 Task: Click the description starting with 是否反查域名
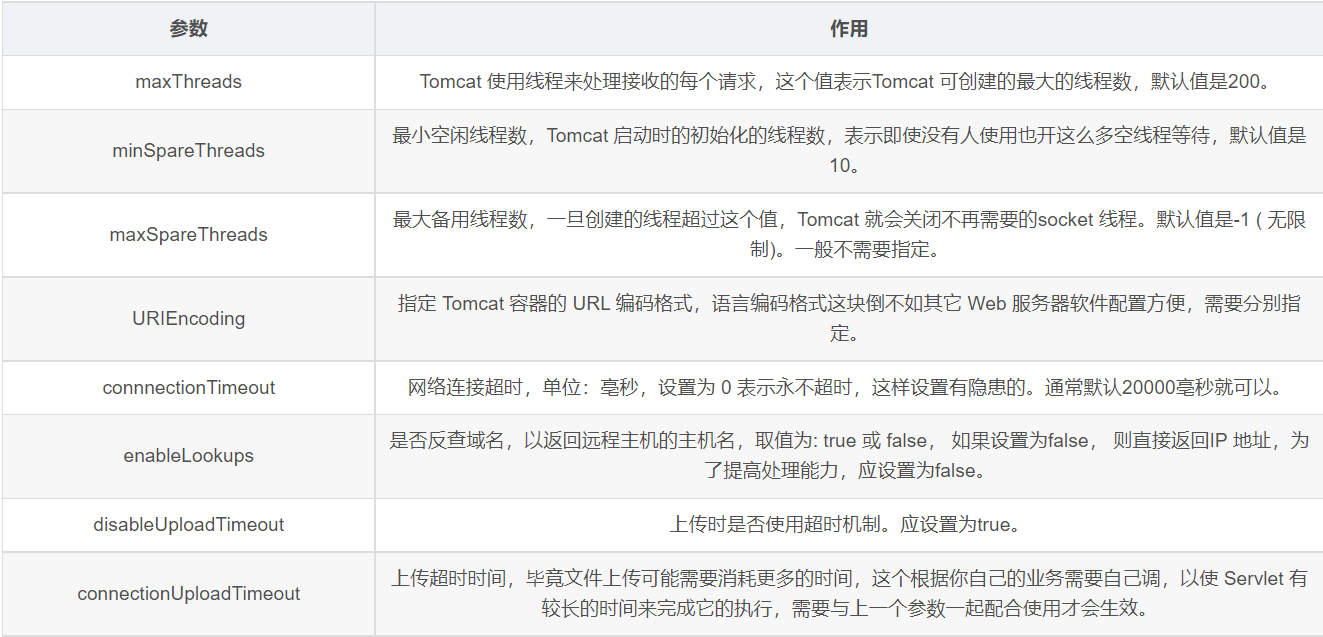click(x=849, y=456)
